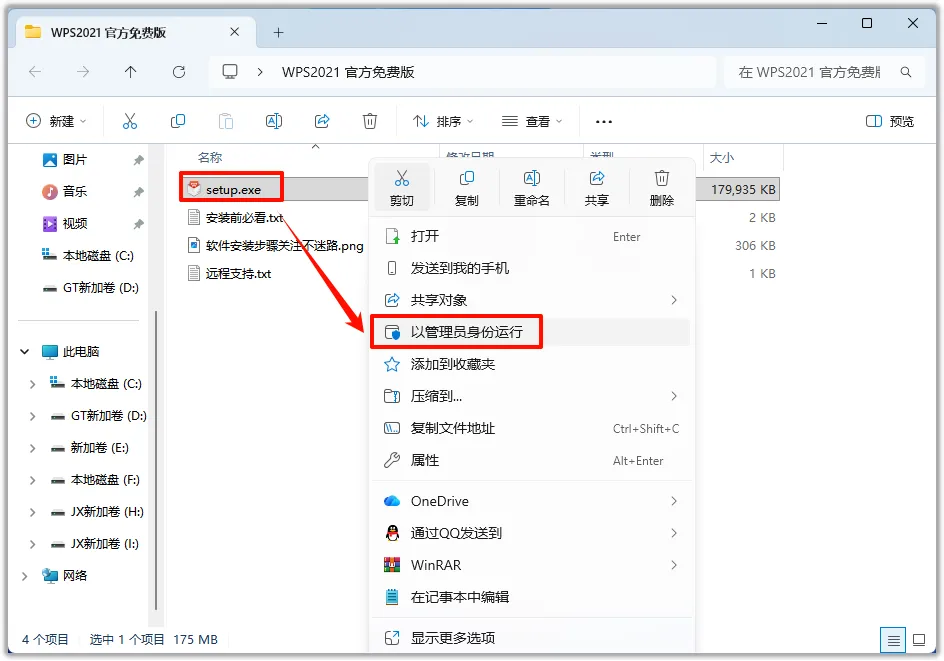Open the OneDrive submenu
944x661 pixels.
[532, 501]
